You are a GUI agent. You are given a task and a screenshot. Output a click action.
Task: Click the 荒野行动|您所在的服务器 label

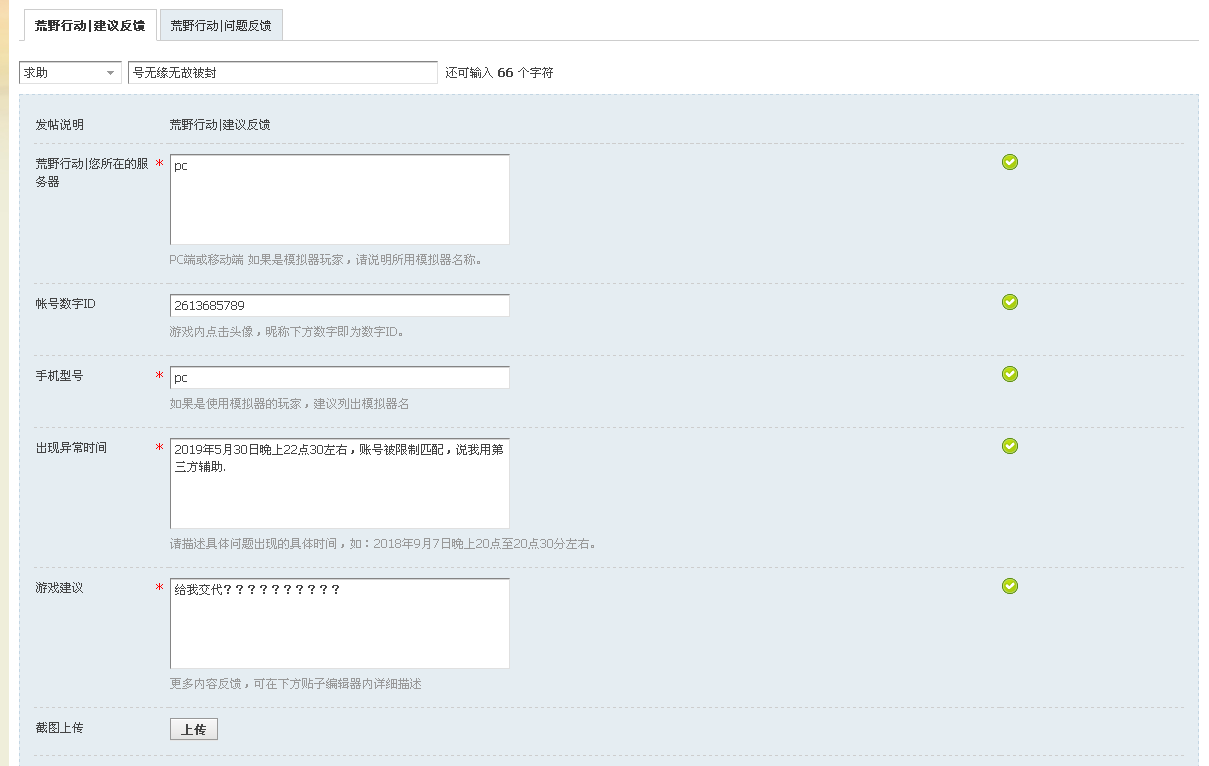click(x=92, y=173)
